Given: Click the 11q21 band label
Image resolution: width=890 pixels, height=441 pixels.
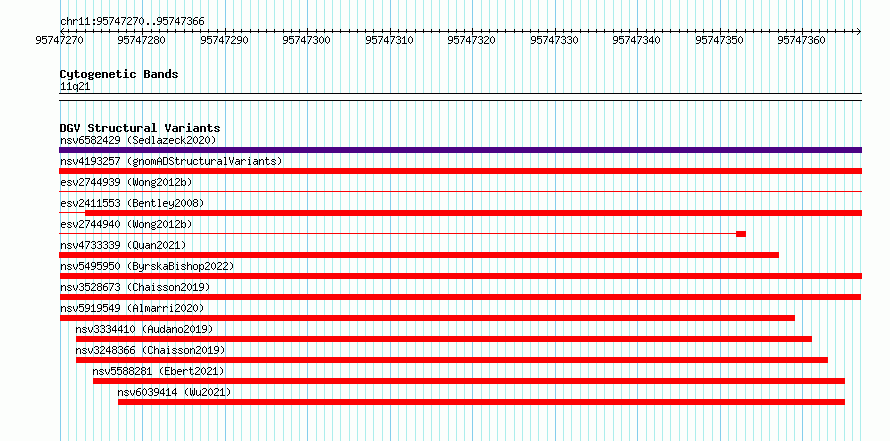Looking at the screenshot, I should pyautogui.click(x=75, y=87).
